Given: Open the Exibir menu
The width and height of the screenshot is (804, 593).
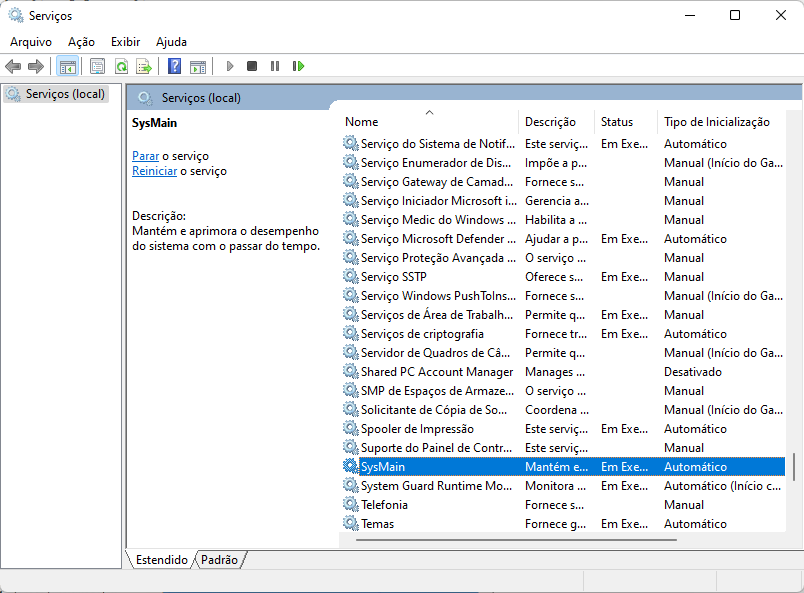Looking at the screenshot, I should point(124,41).
